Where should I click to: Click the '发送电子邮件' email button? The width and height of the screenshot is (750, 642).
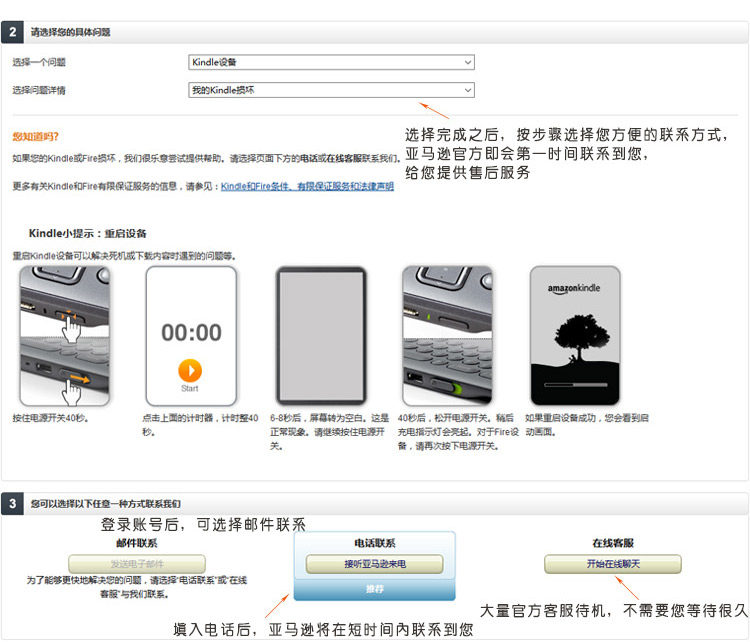[x=137, y=564]
